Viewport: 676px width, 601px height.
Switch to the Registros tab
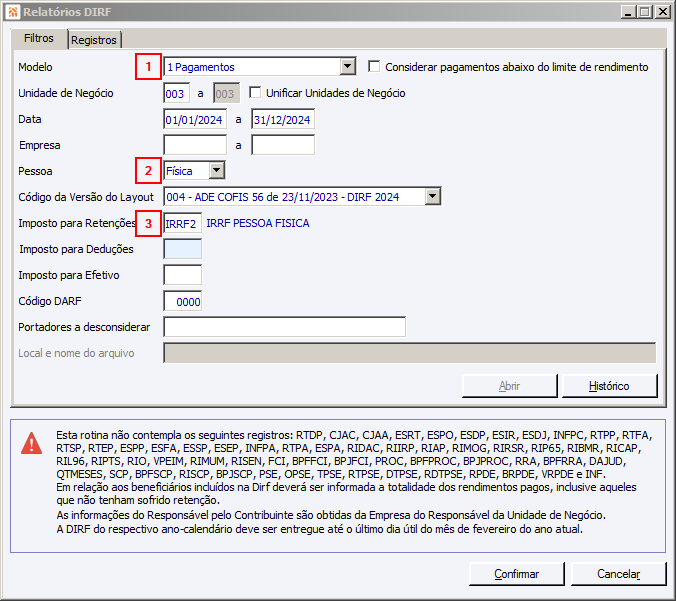[94, 40]
